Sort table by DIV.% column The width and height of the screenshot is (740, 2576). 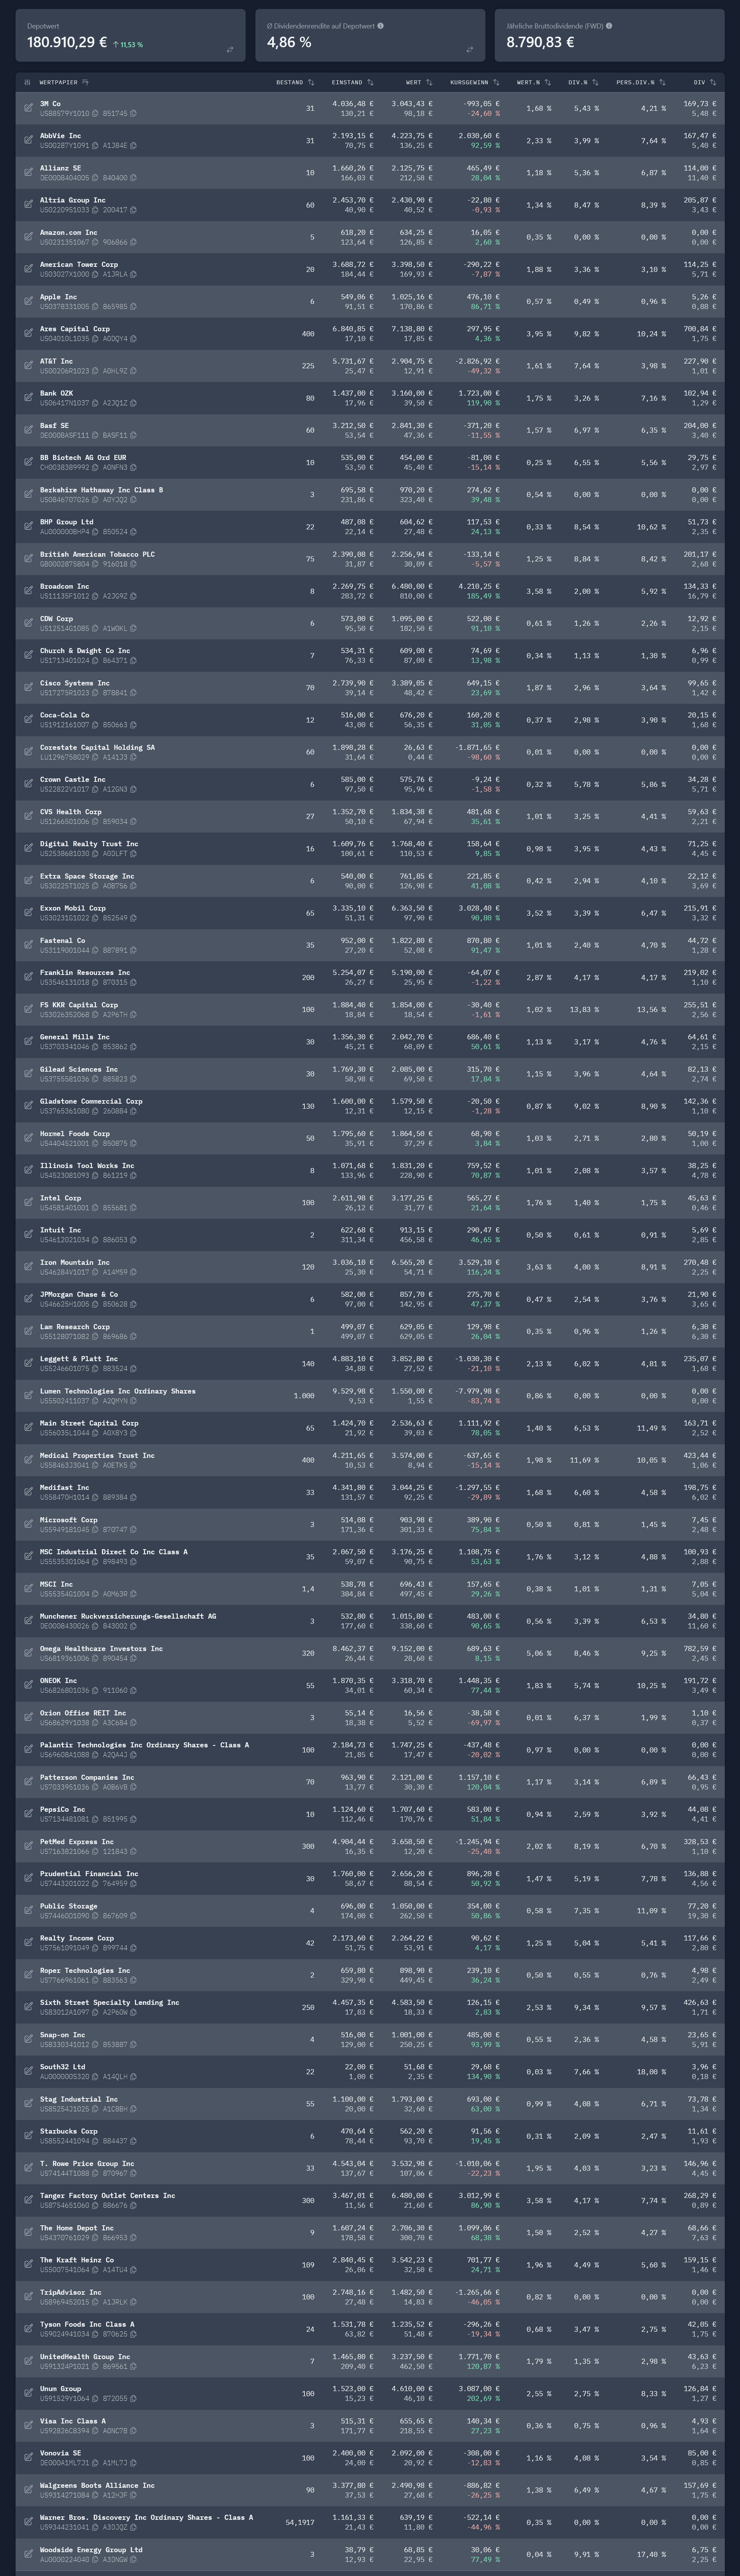click(596, 82)
